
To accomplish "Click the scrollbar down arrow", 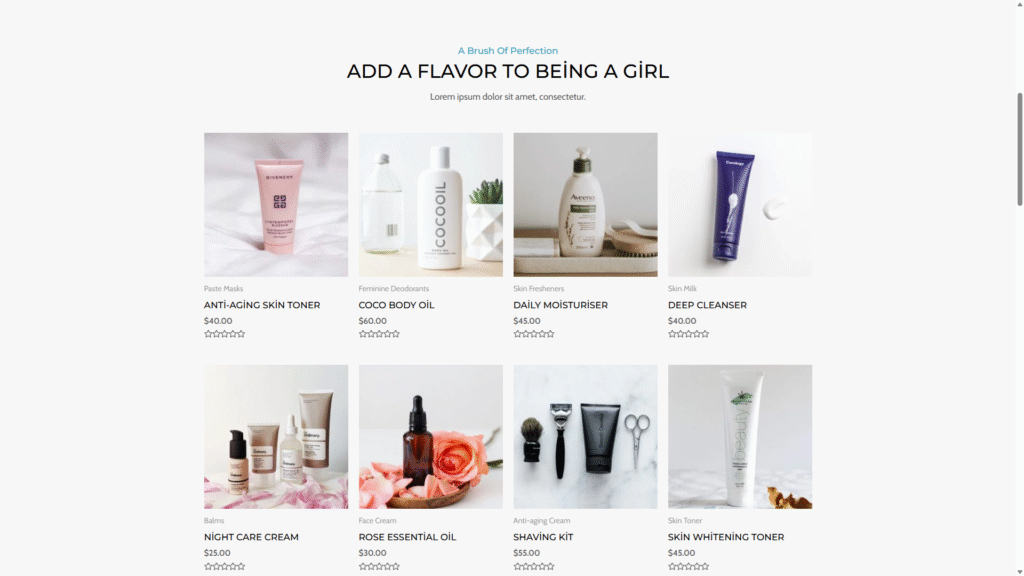I will pyautogui.click(x=1019, y=571).
